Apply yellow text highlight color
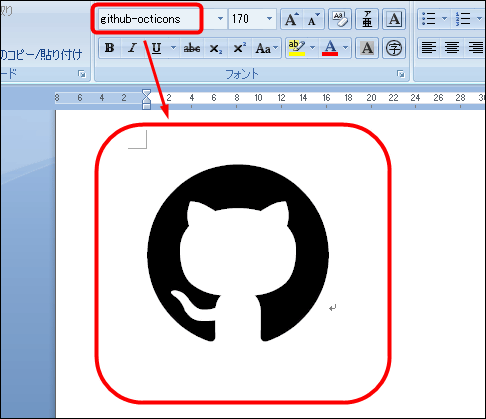Screen dimensions: 486x419 click(297, 48)
